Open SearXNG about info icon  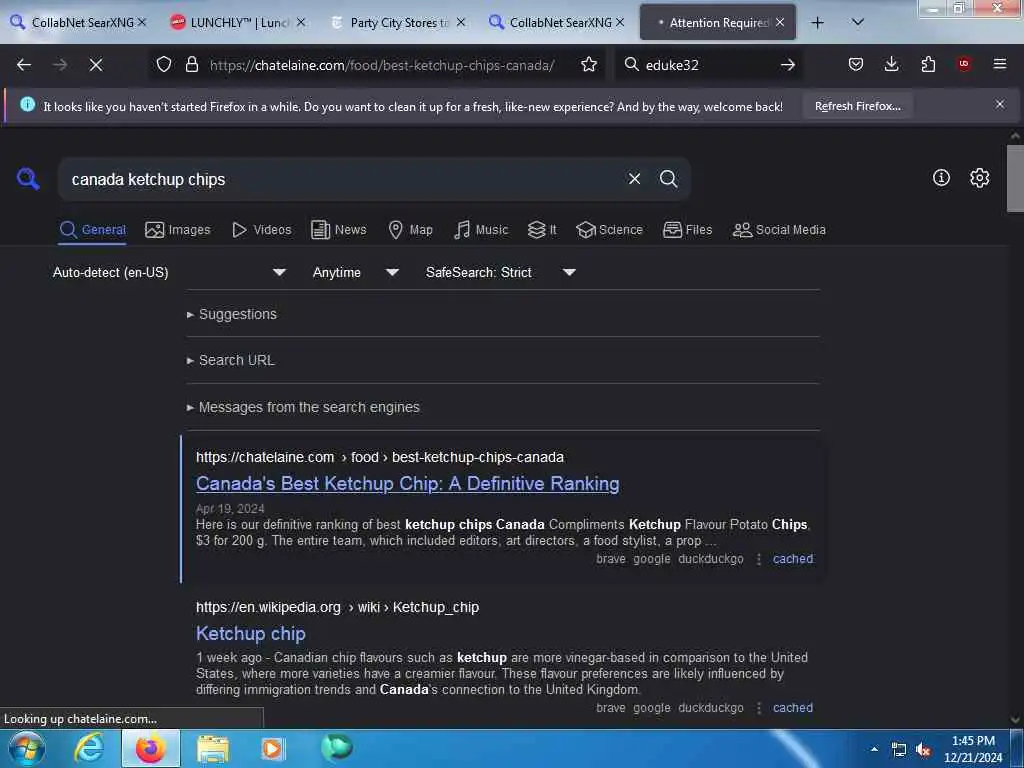pyautogui.click(x=941, y=178)
